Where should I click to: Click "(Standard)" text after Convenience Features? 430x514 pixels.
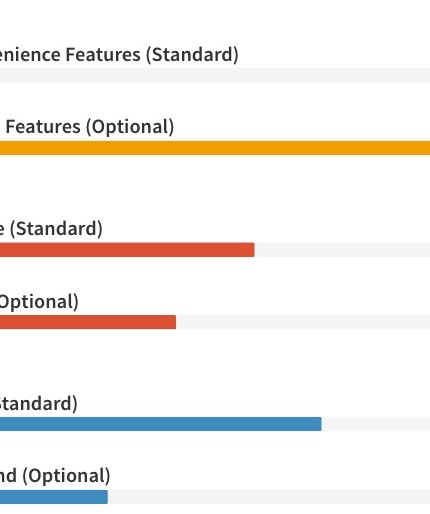click(x=192, y=55)
